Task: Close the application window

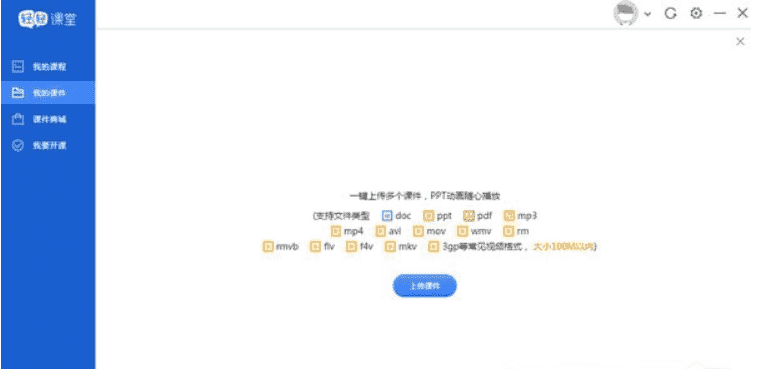Action: tap(742, 13)
